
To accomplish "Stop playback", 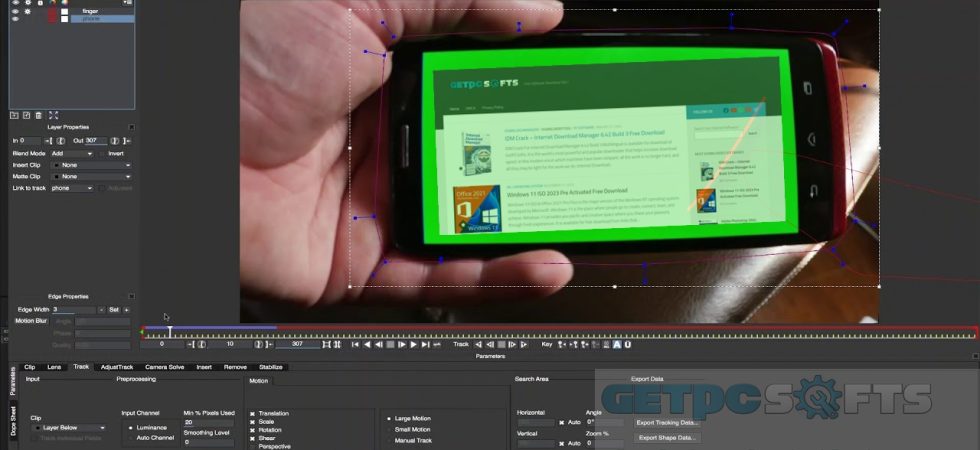I will click(x=390, y=344).
